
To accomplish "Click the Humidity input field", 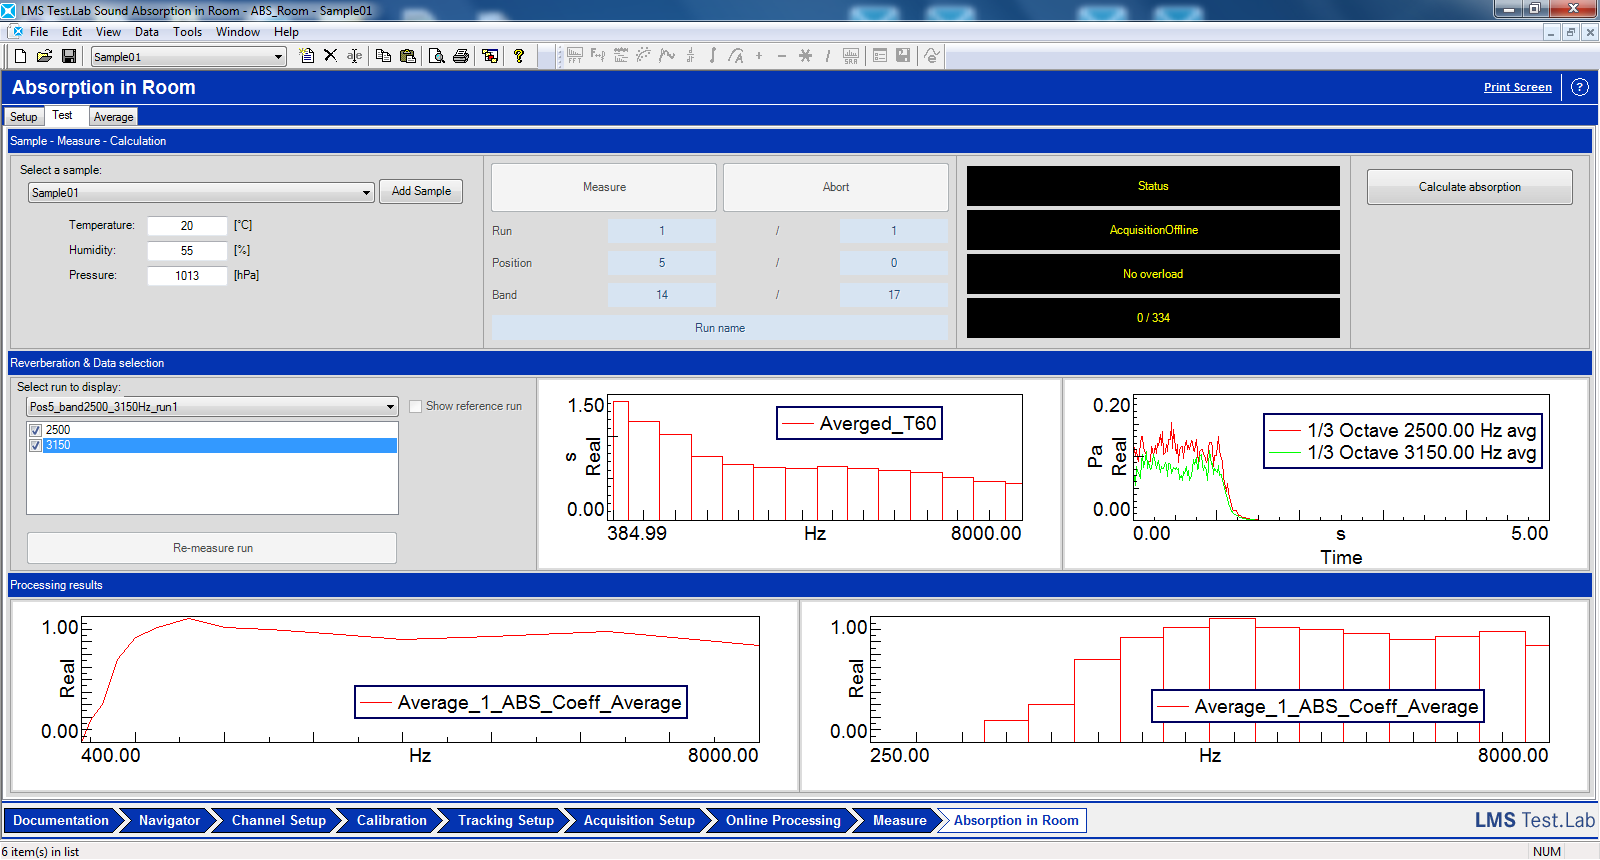I will (187, 251).
